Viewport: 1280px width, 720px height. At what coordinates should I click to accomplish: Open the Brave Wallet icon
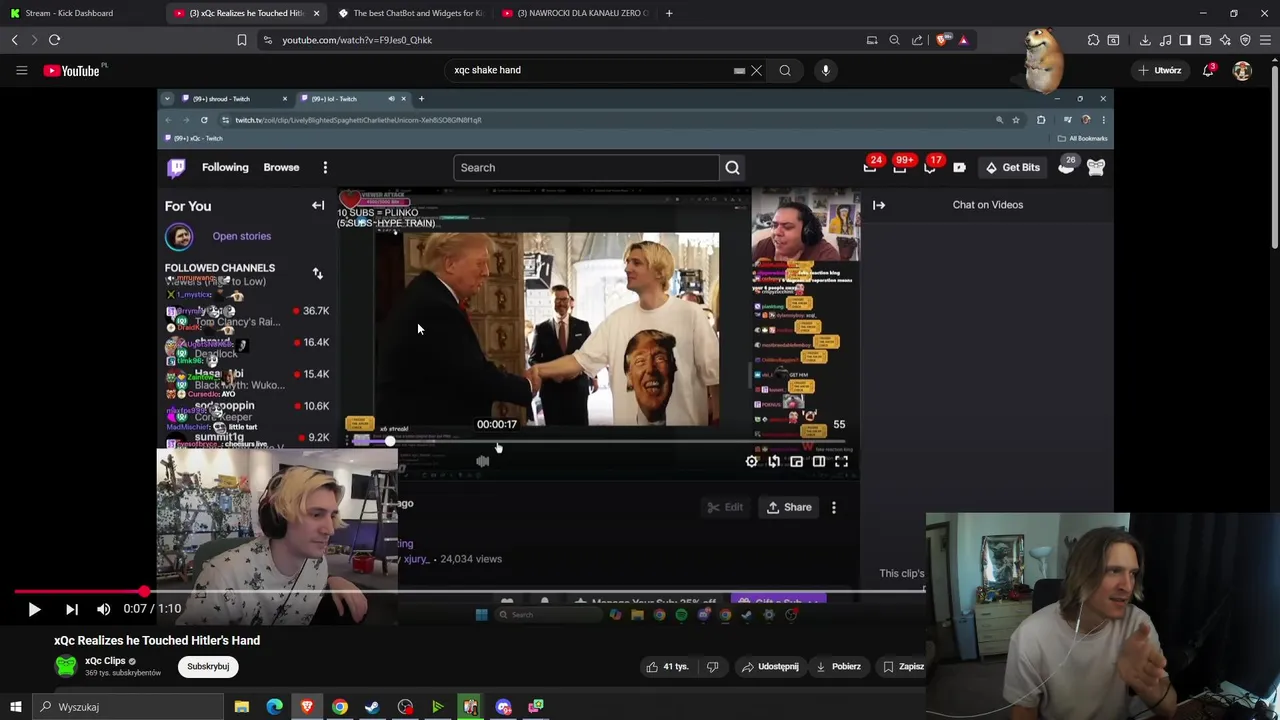1205,40
